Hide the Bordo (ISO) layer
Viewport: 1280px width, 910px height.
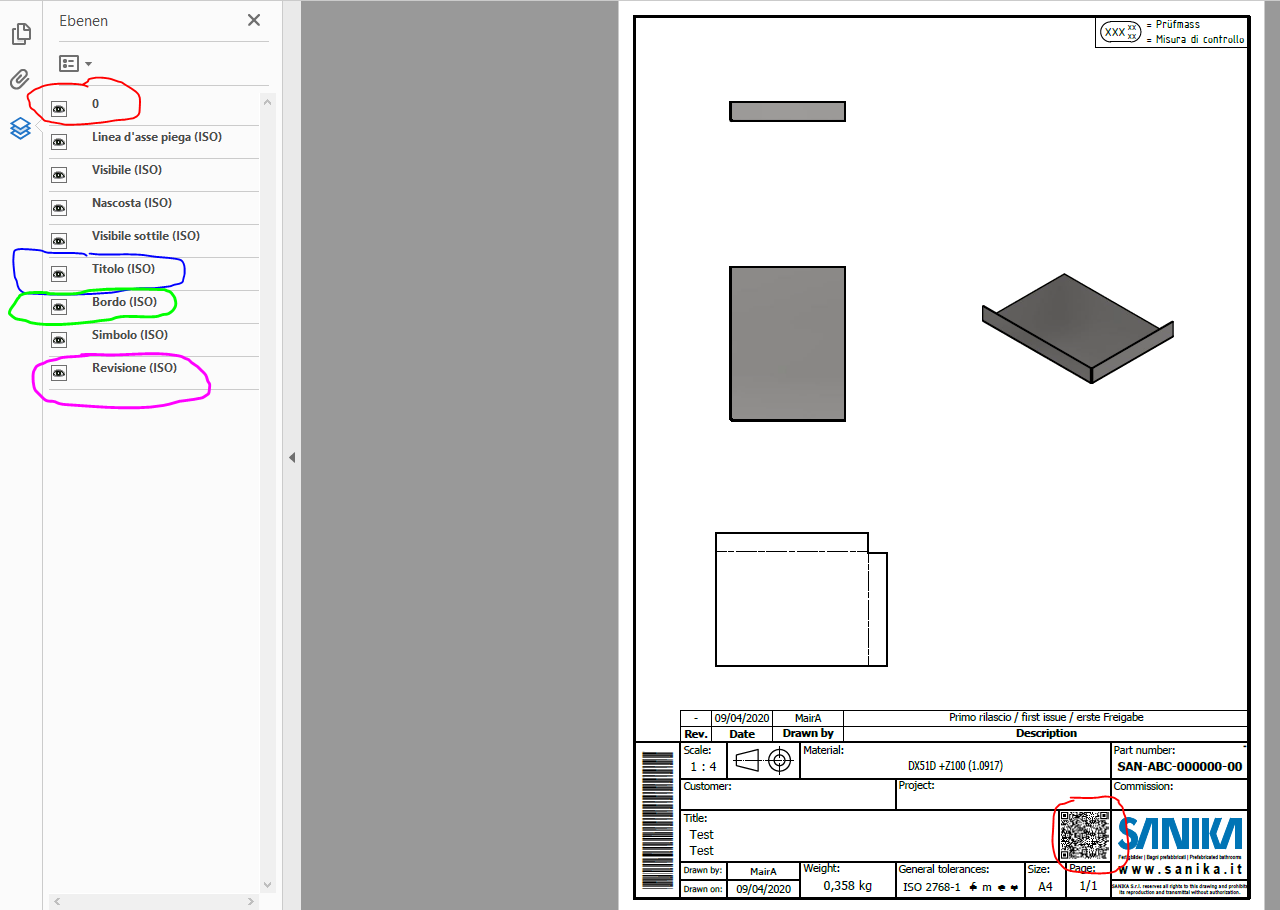point(61,306)
